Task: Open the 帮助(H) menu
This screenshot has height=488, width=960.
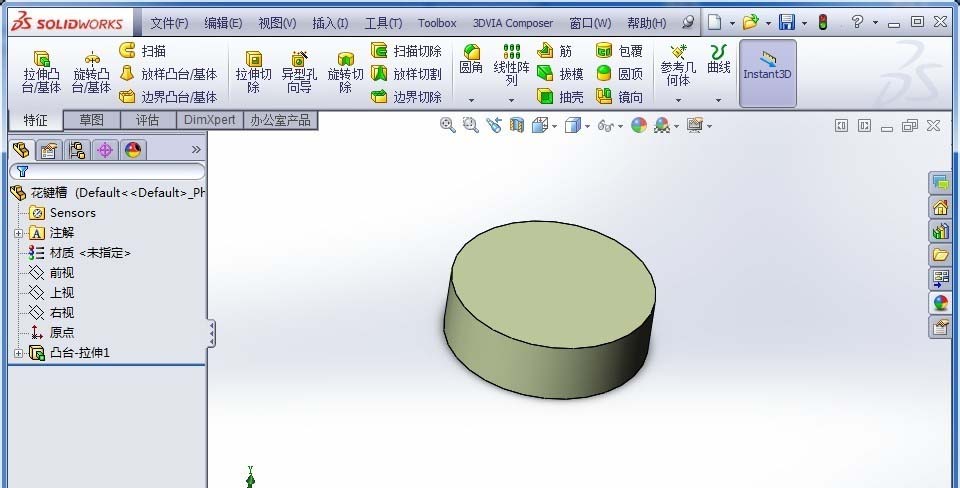Action: click(x=647, y=23)
